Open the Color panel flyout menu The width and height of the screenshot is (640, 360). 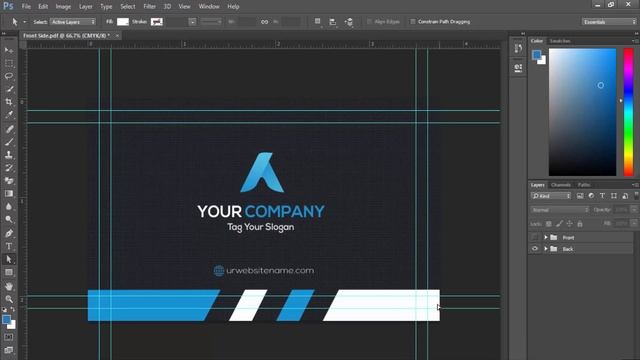coord(635,41)
